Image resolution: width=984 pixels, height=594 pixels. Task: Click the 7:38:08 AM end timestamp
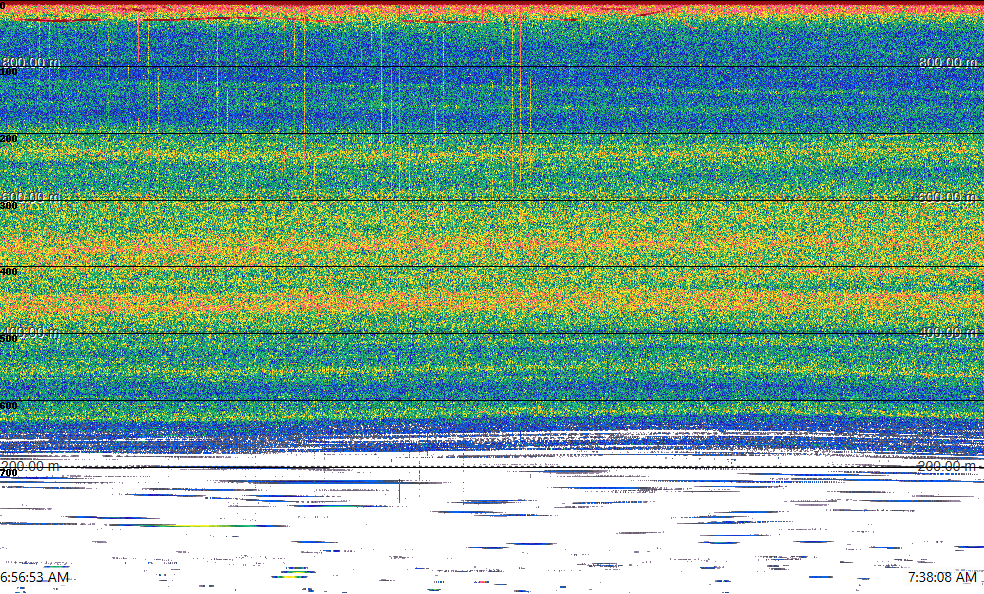943,577
